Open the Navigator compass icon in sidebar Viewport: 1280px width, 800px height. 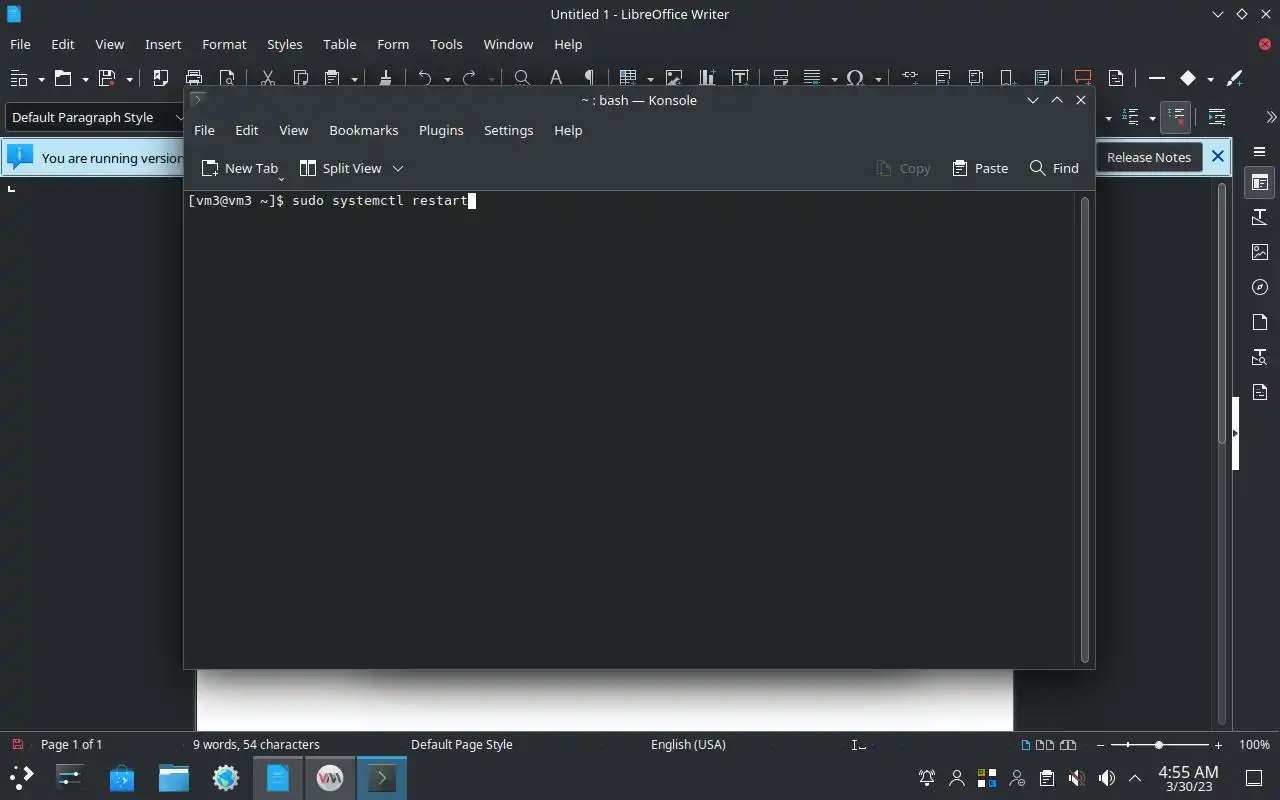pyautogui.click(x=1260, y=287)
